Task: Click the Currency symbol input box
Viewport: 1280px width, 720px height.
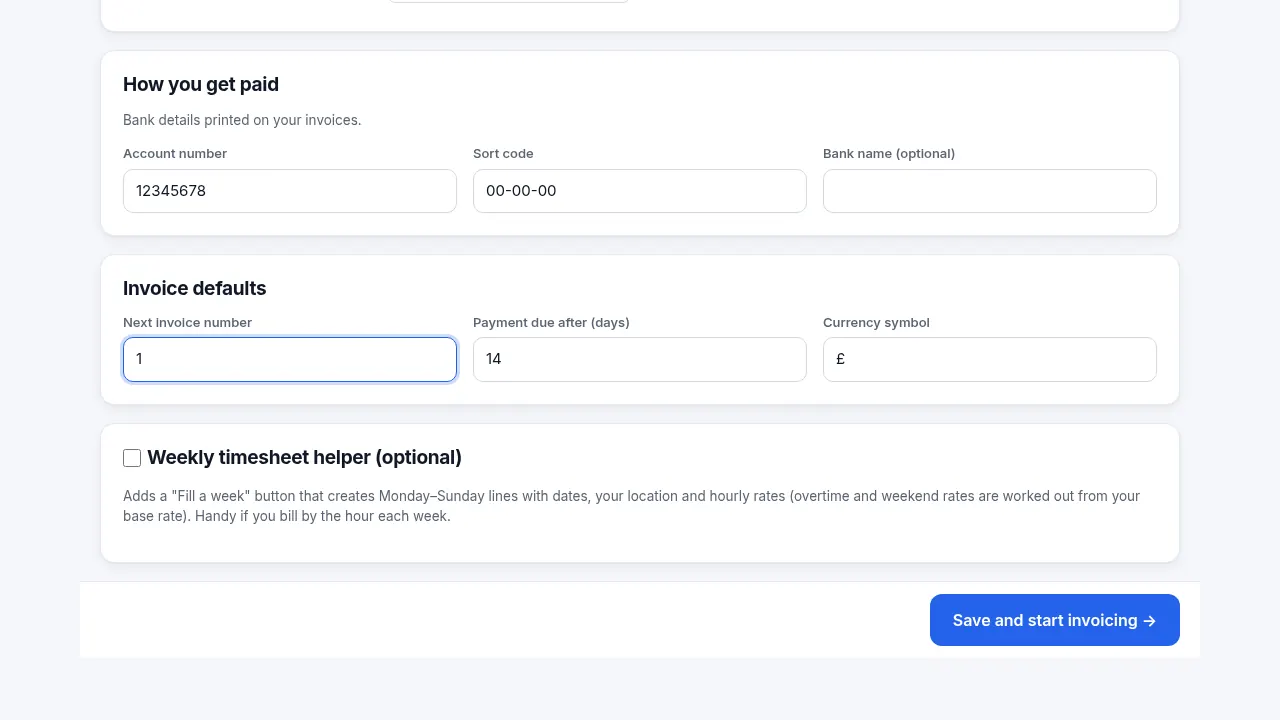Action: coord(990,359)
